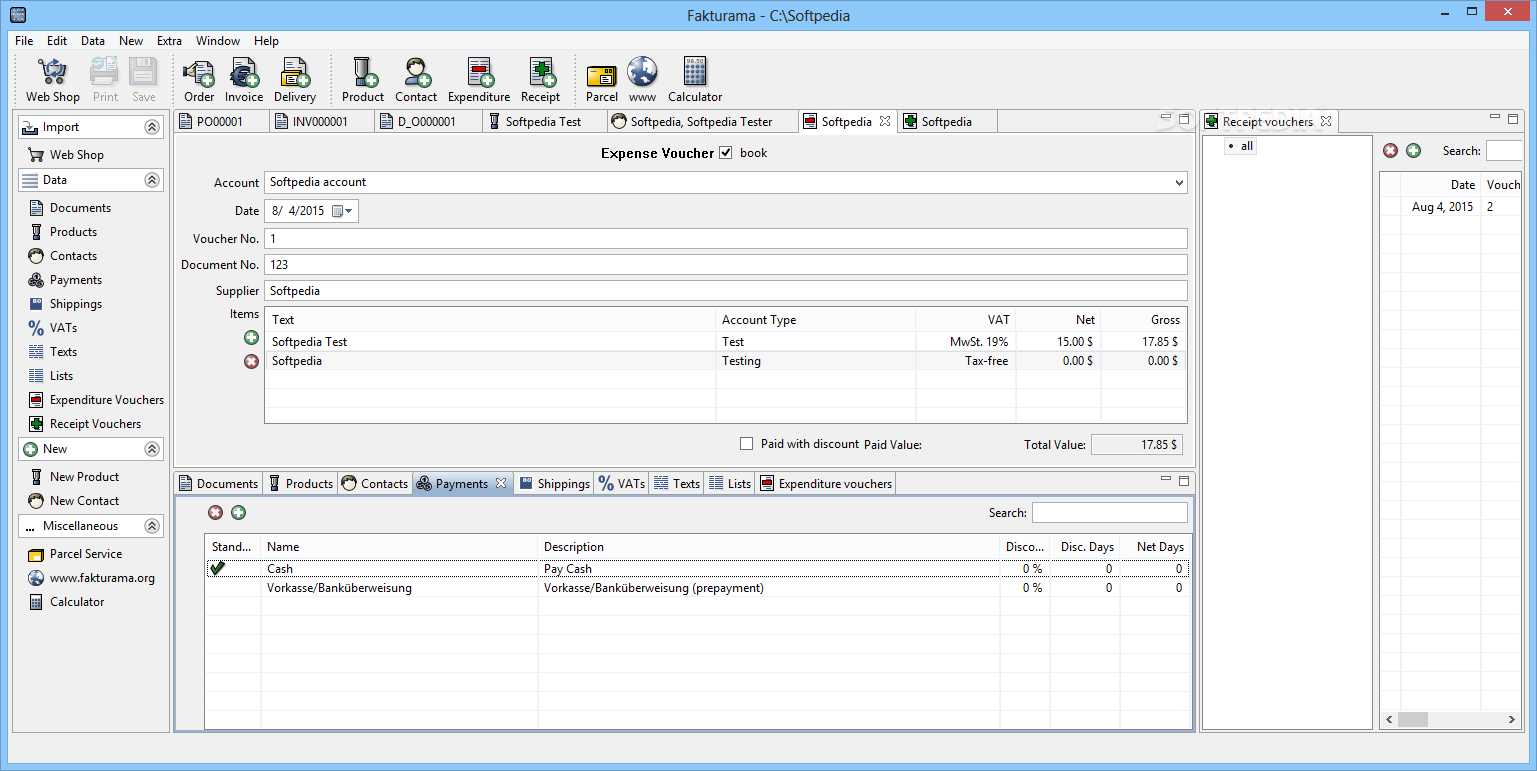
Task: Add payment with green icon in Payments panel
Action: tap(238, 513)
